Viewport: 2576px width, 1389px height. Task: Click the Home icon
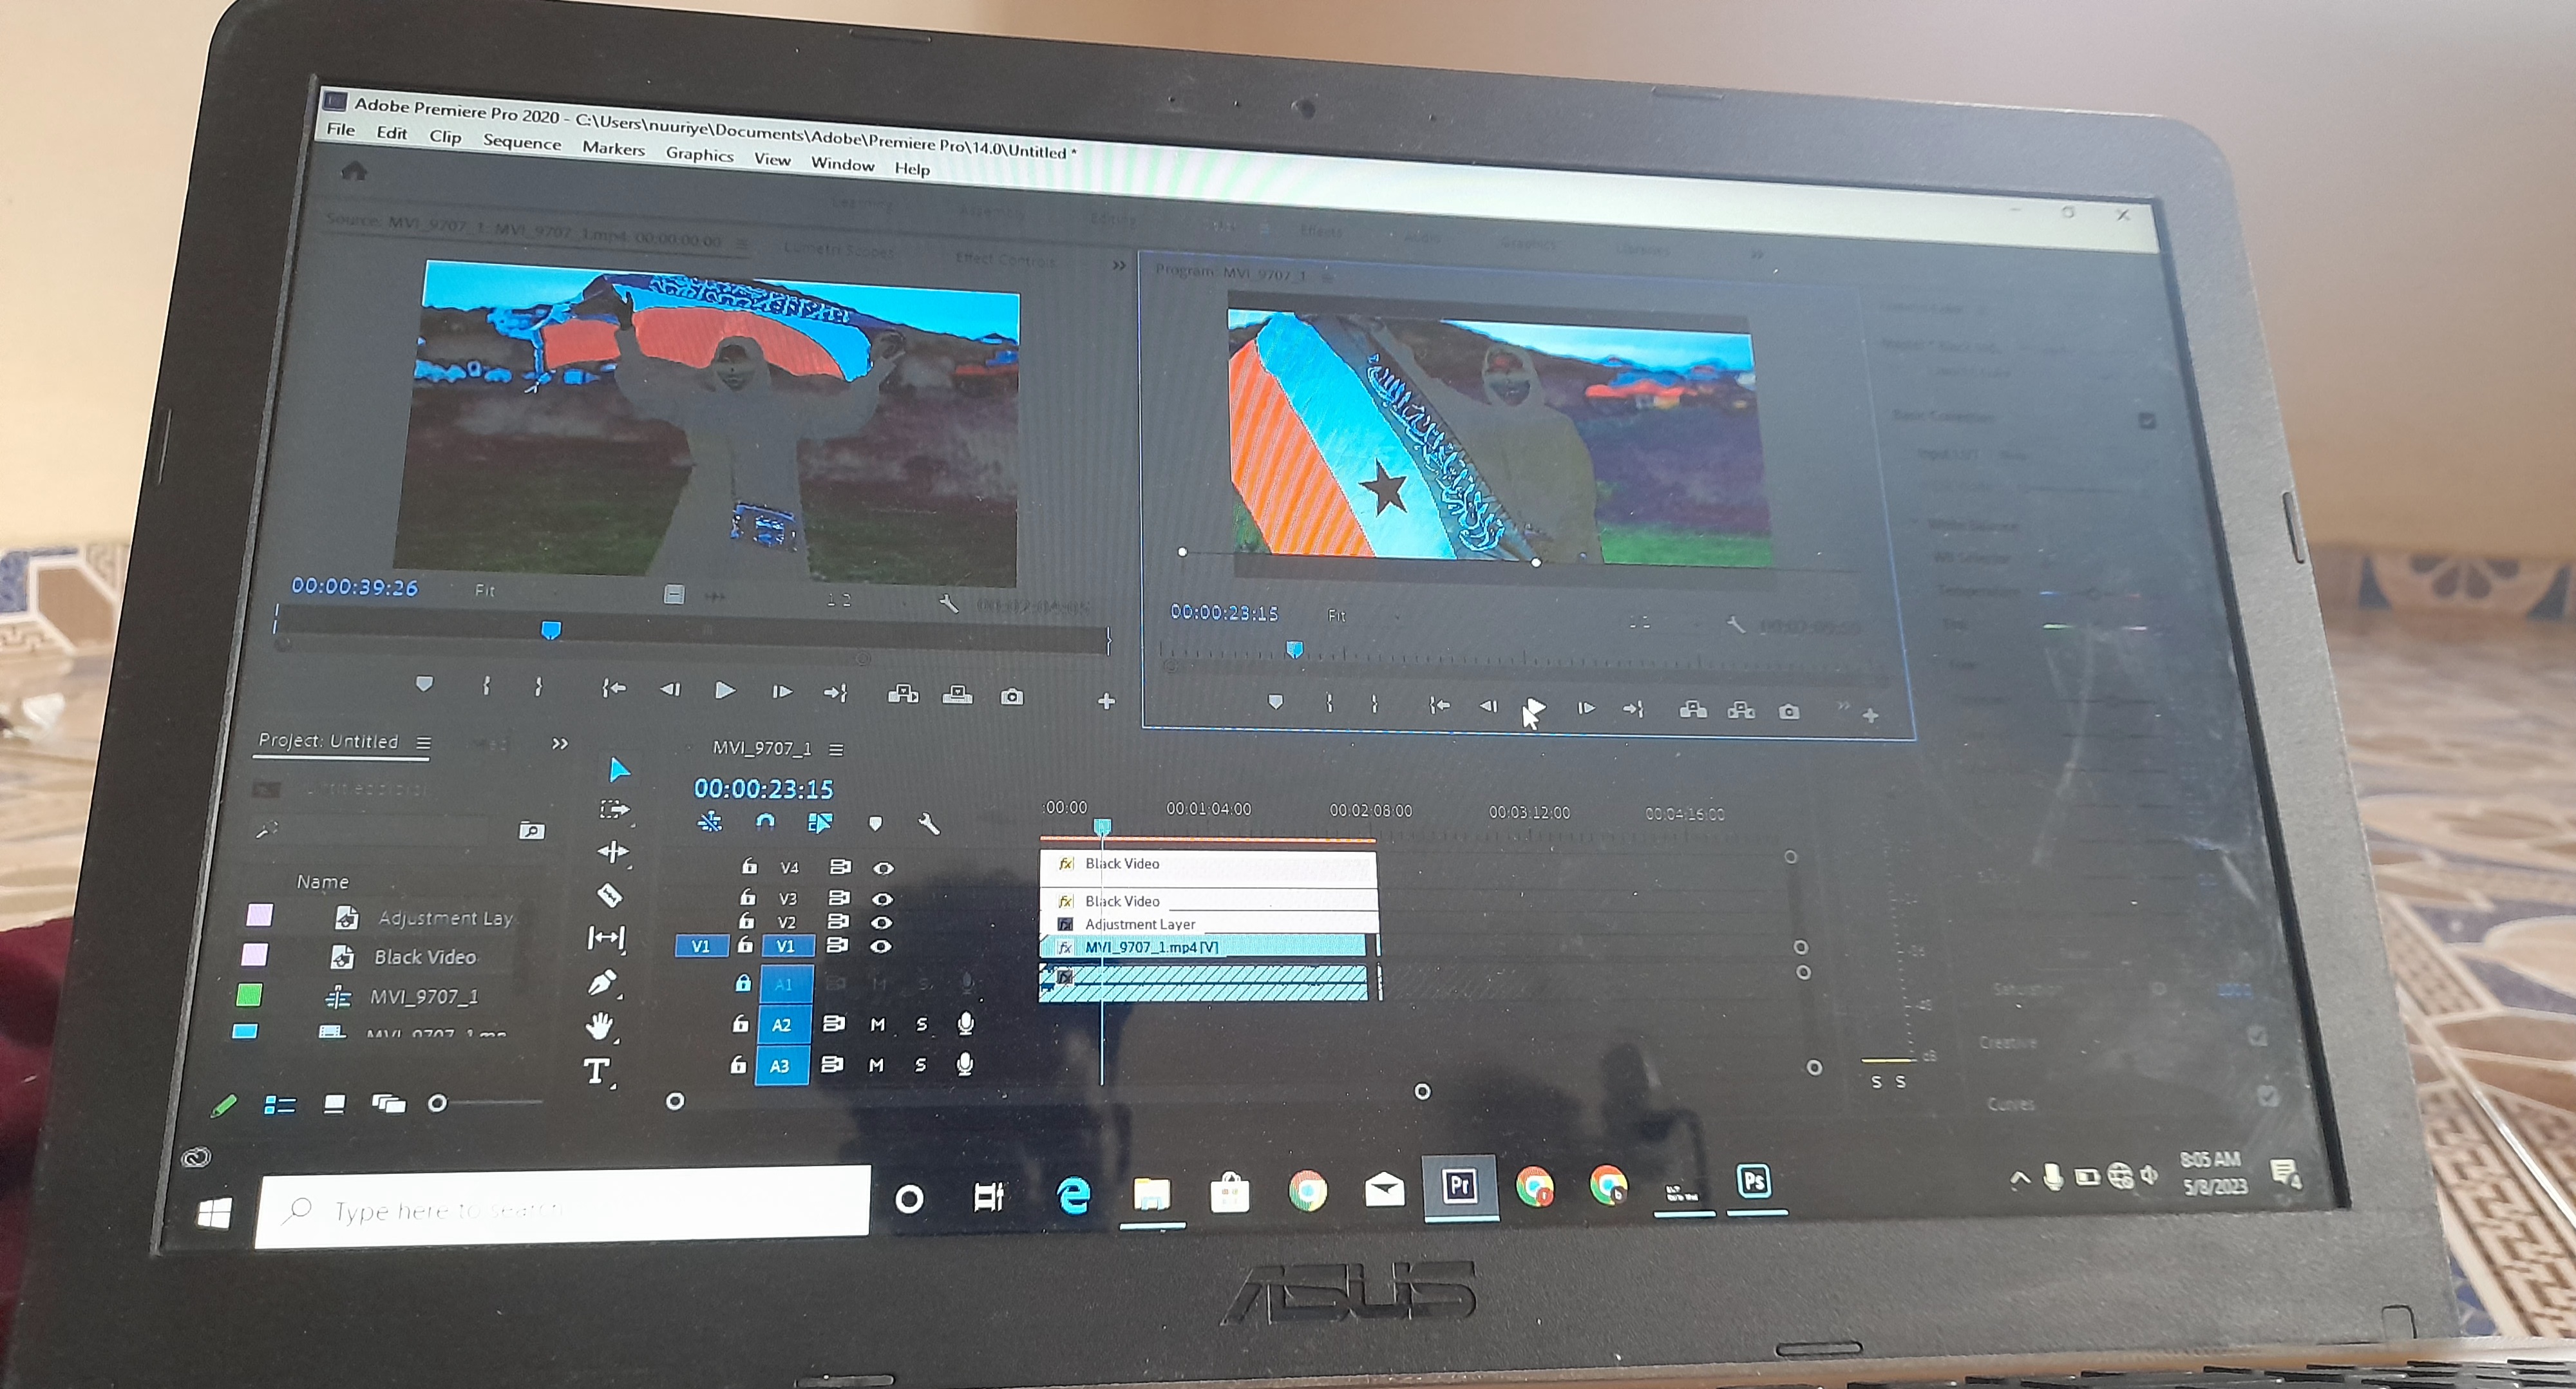pos(354,171)
